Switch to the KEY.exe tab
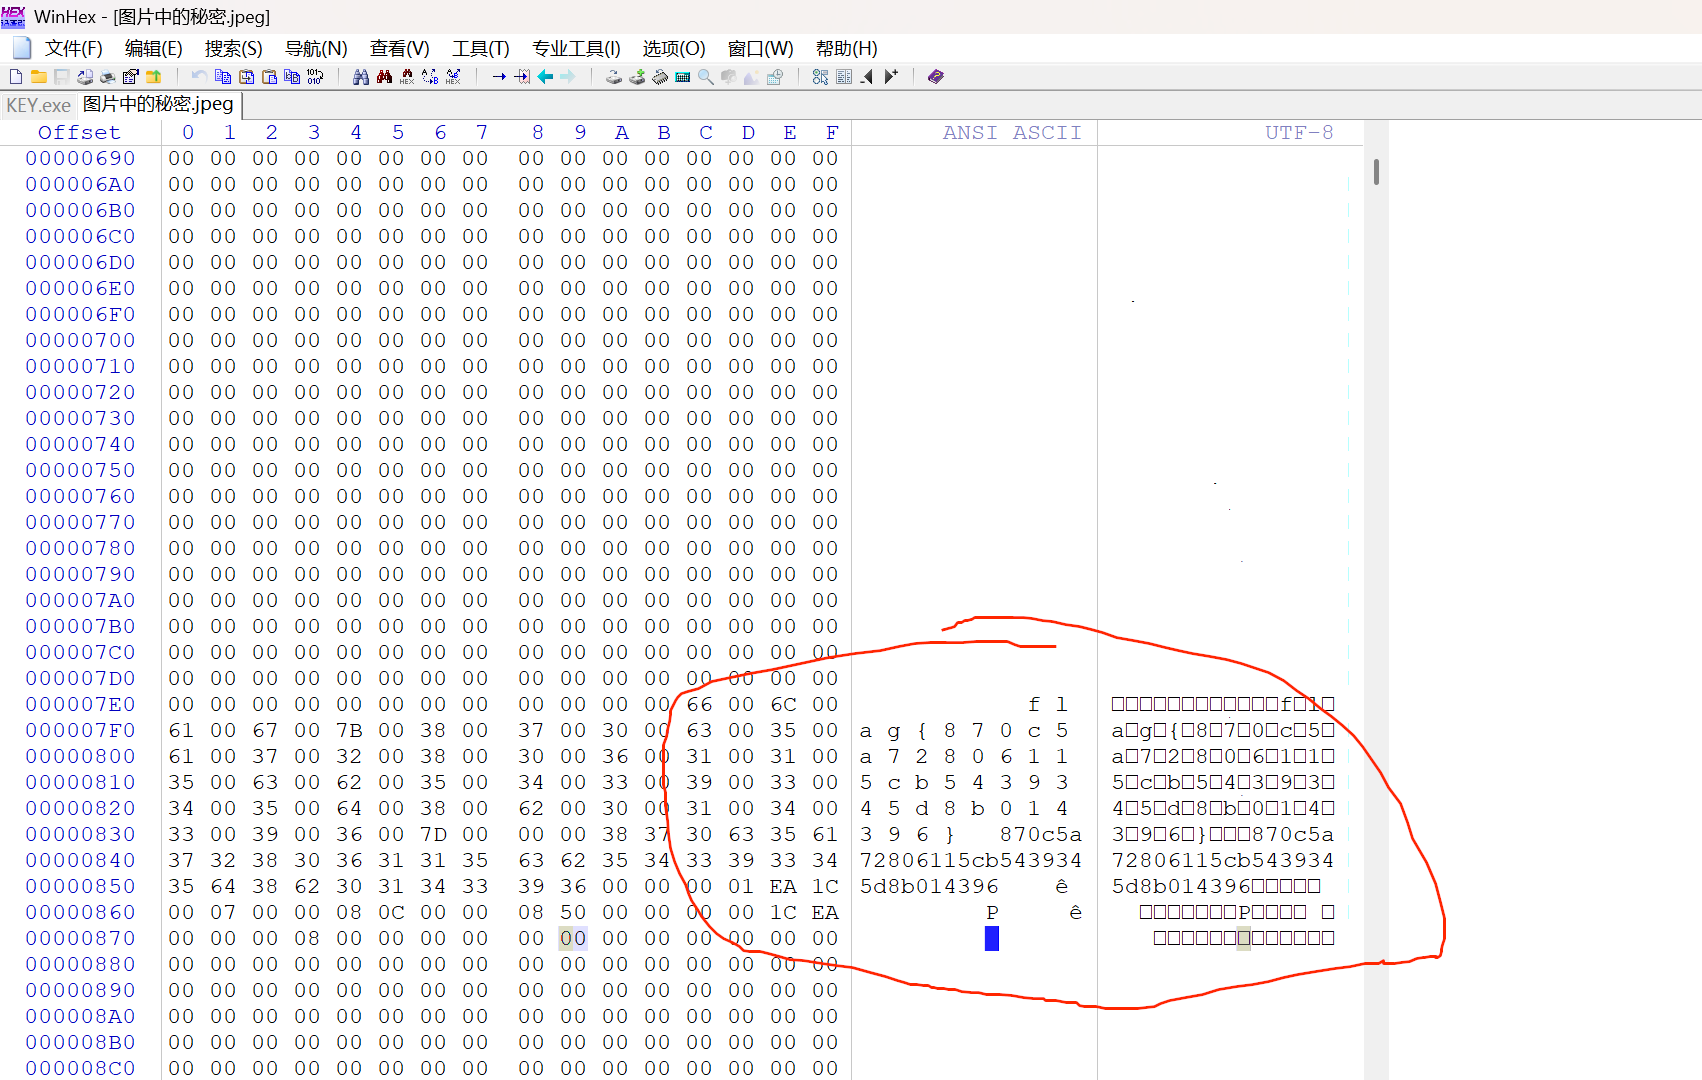1702x1080 pixels. point(38,105)
